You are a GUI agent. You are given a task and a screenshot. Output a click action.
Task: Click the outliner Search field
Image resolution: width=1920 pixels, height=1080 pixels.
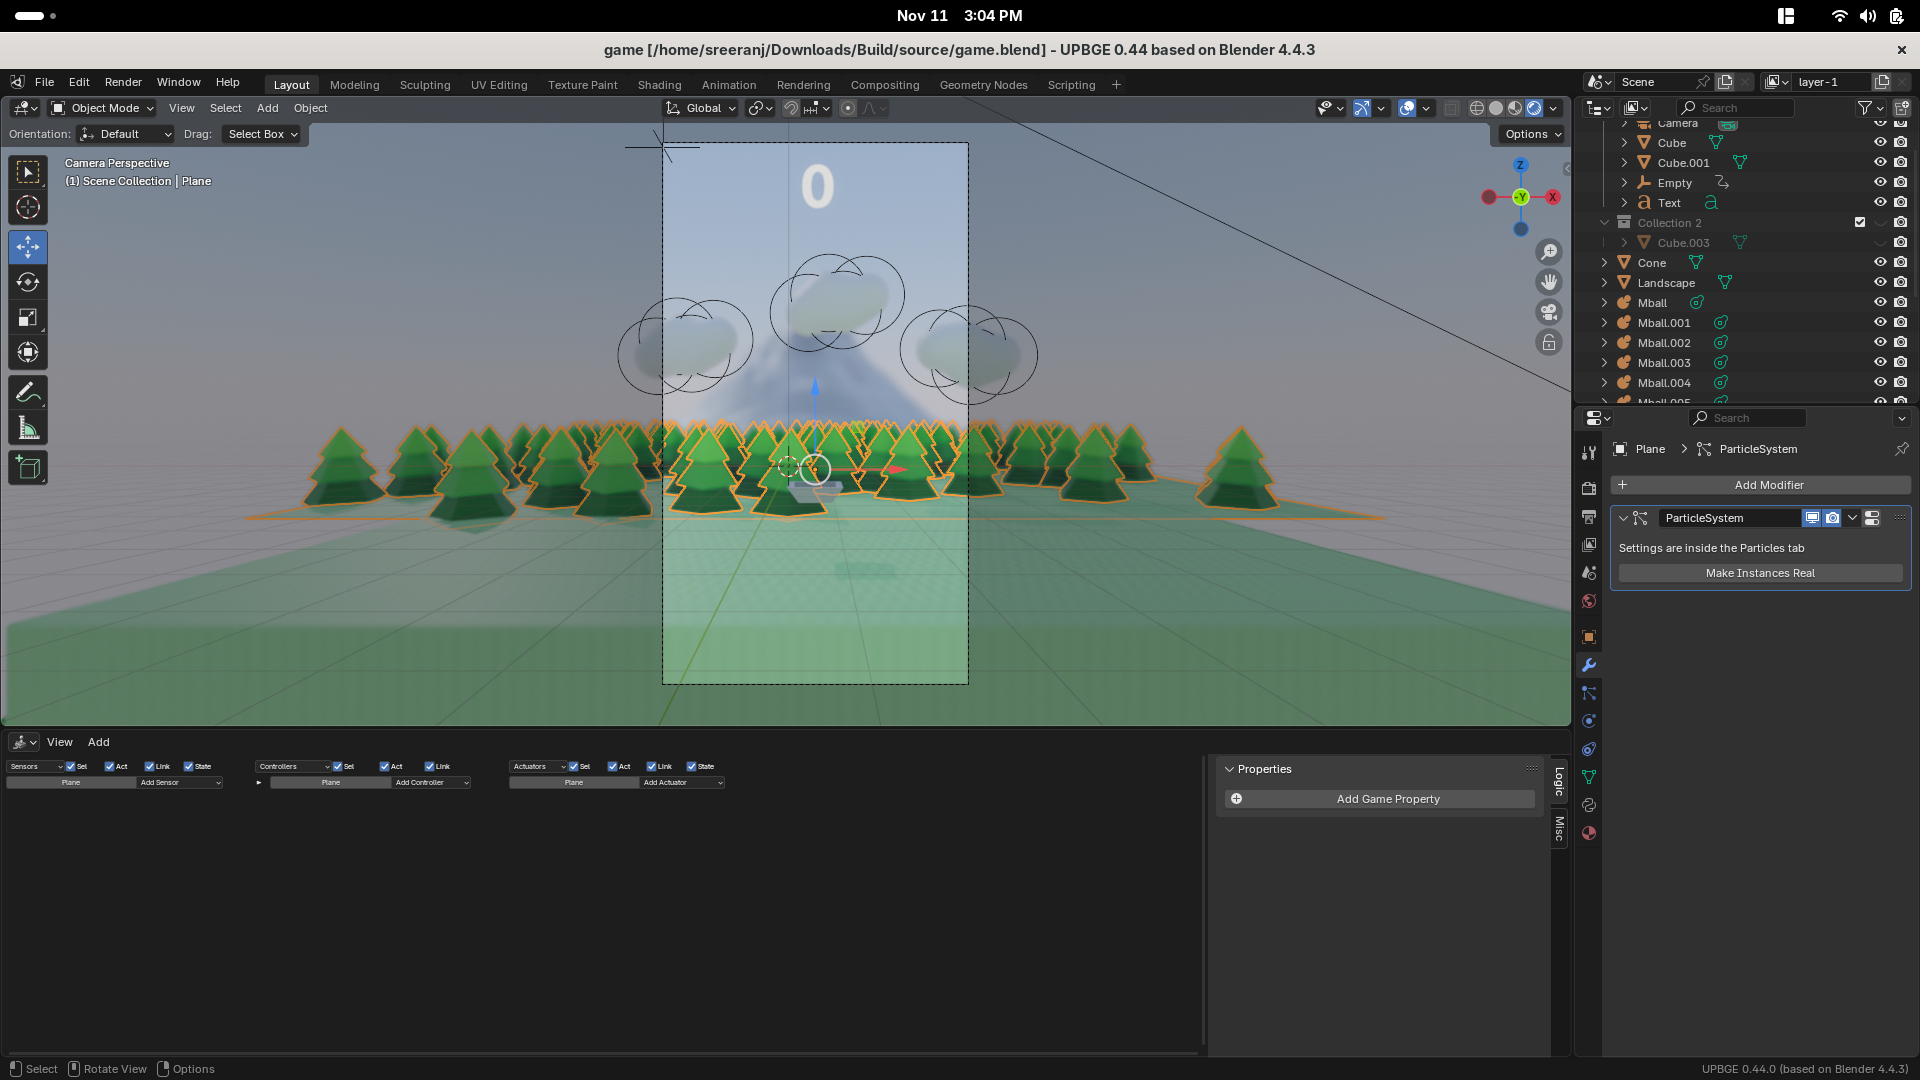click(1740, 108)
